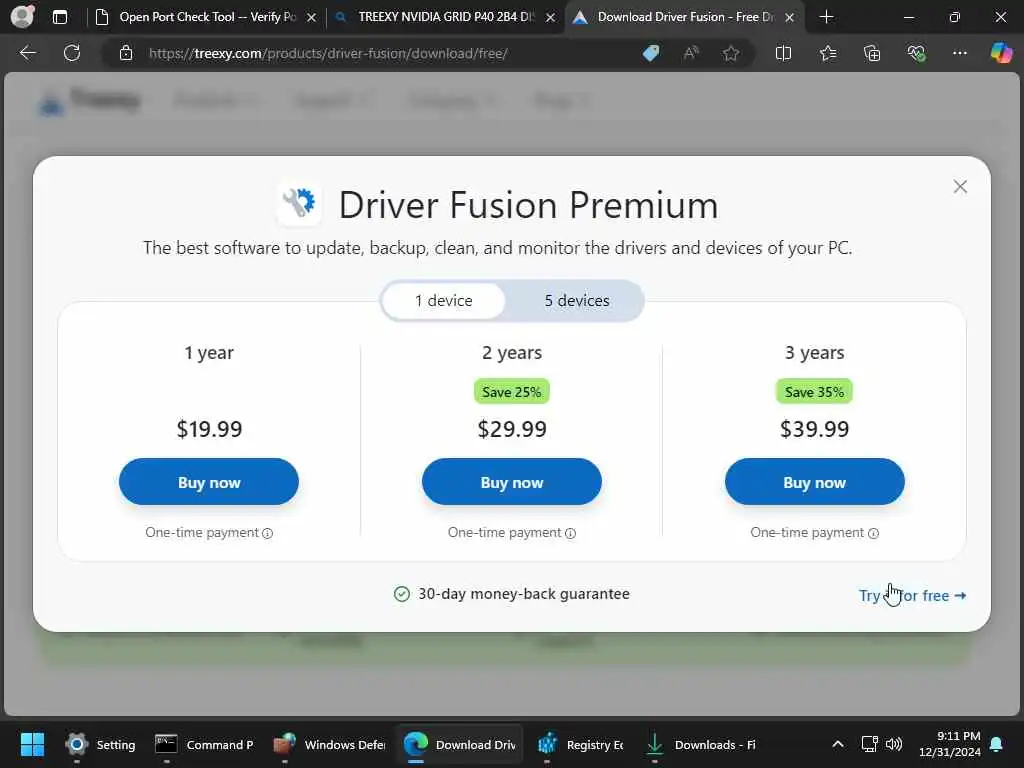The image size is (1024, 768).
Task: Open the tab actions menu icon
Action: click(x=60, y=17)
